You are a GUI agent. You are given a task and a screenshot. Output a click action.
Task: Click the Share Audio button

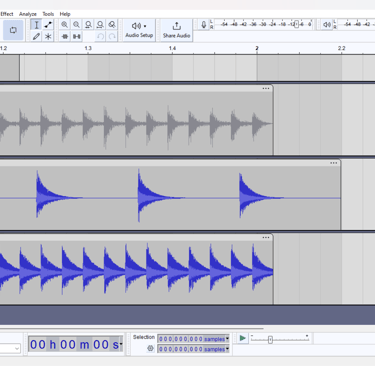[x=176, y=30]
